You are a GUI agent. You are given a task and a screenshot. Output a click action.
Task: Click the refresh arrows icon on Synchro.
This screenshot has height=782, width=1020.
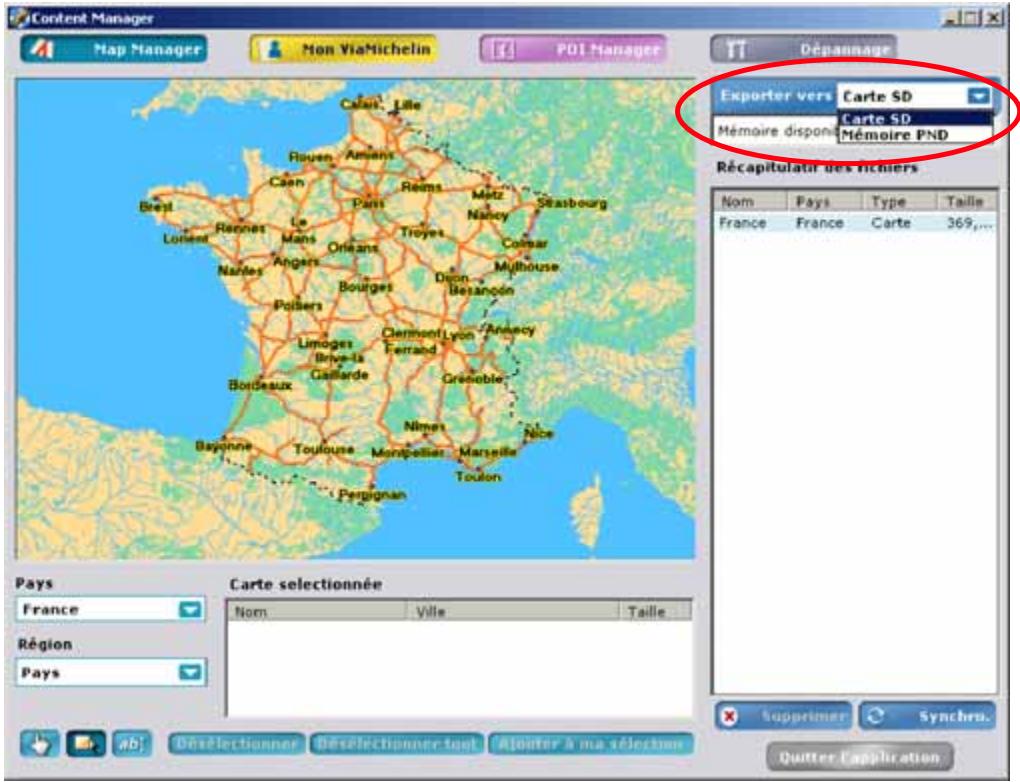coord(875,716)
